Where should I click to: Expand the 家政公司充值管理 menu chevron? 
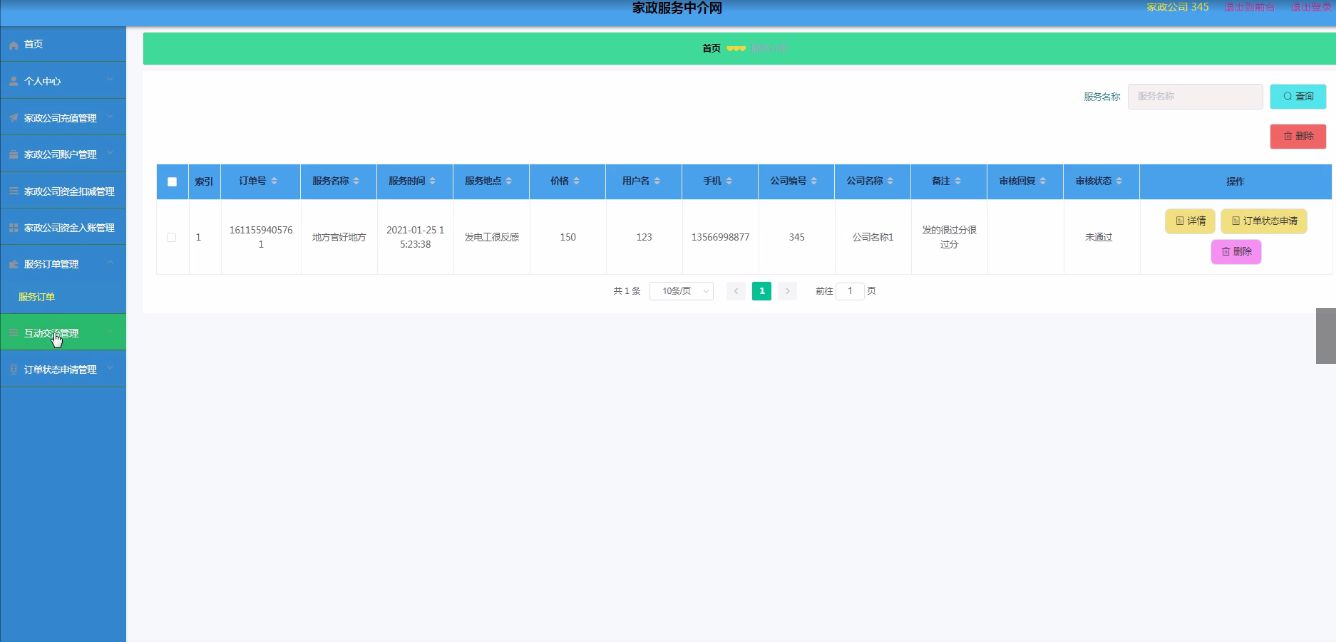(x=110, y=117)
